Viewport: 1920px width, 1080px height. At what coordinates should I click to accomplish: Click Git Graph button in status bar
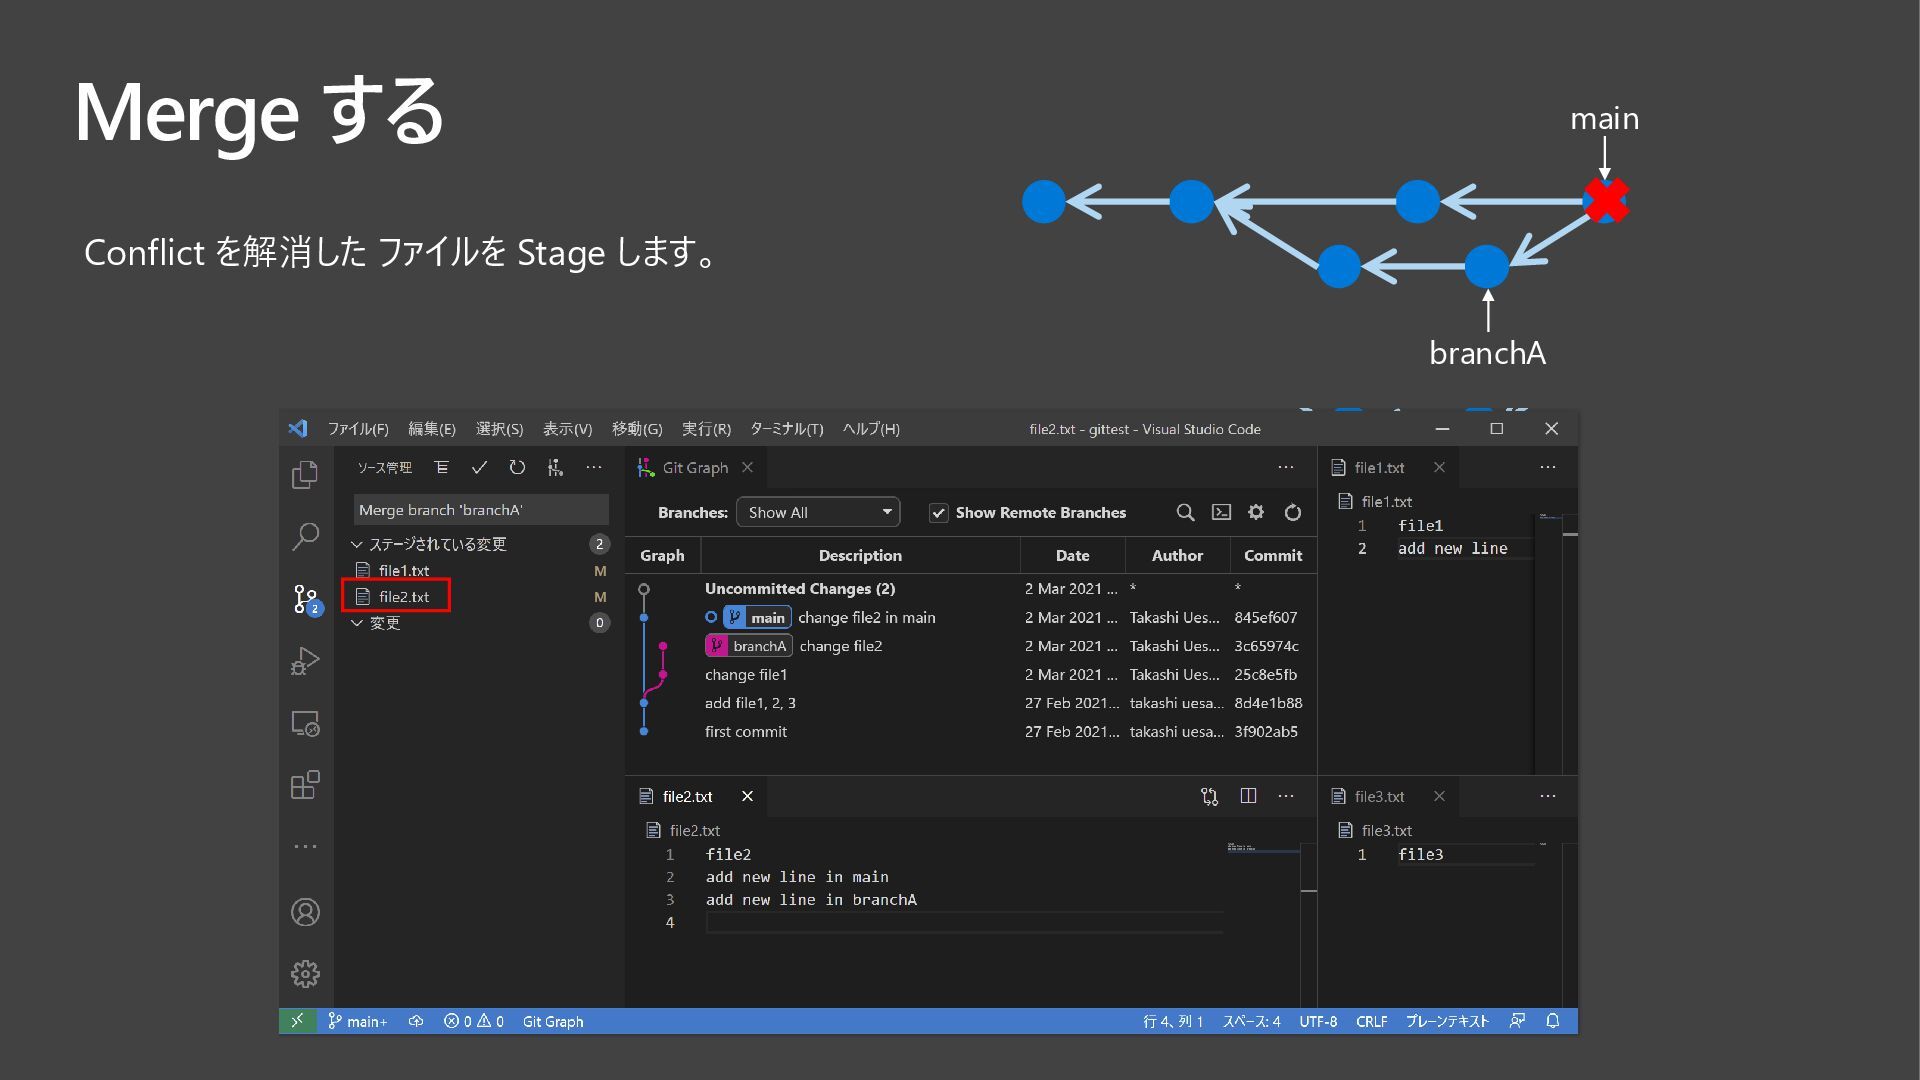[x=552, y=1021]
